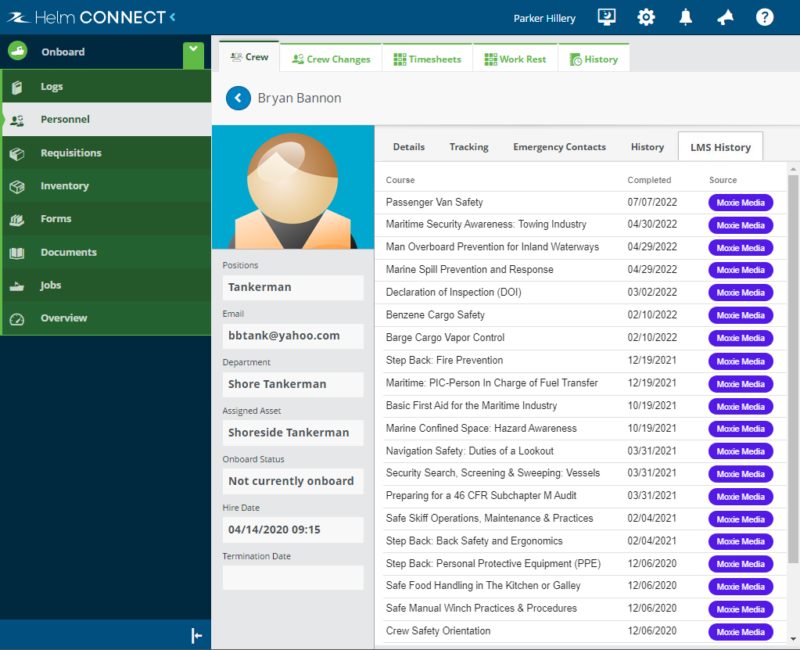Open Parker Hillery user menu
The height and width of the screenshot is (650, 800).
click(544, 18)
